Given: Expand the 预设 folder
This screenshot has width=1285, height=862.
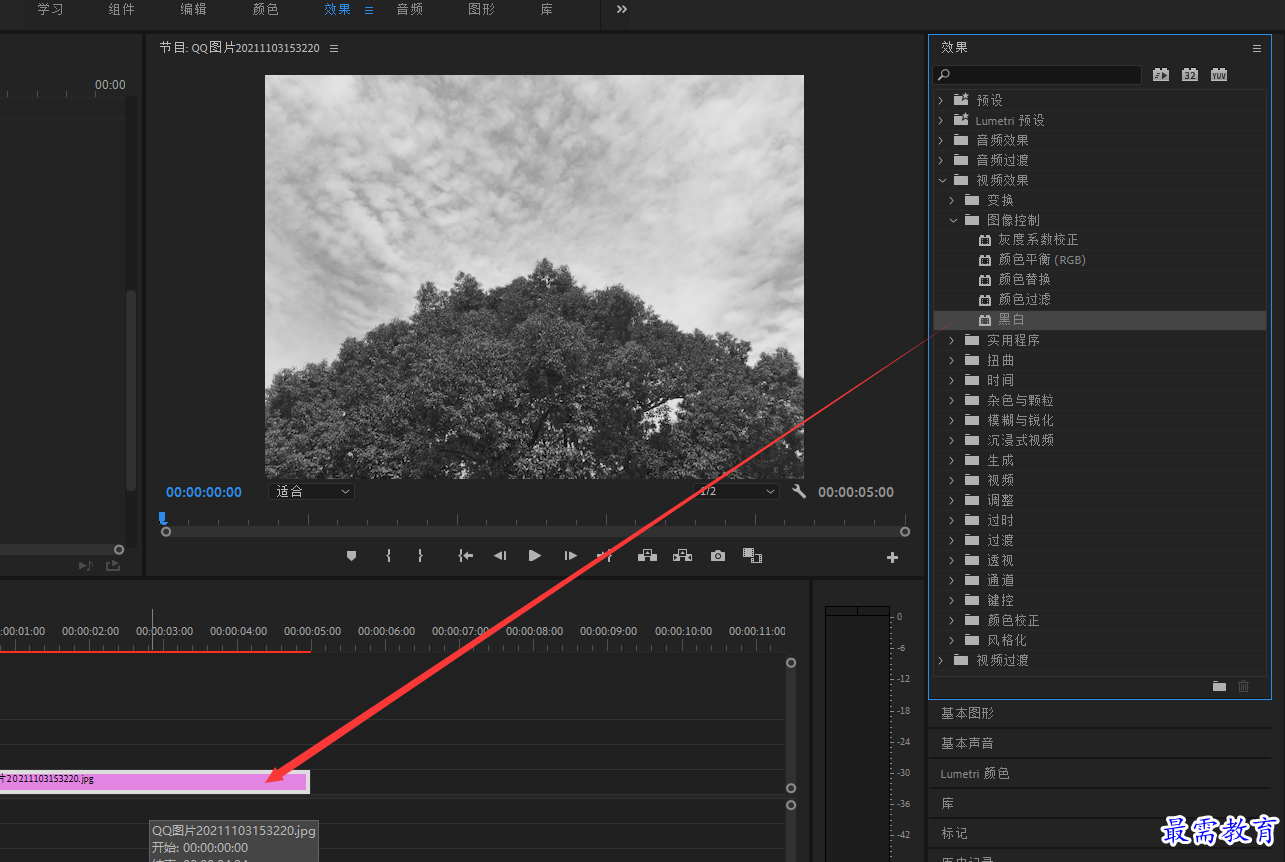Looking at the screenshot, I should coord(941,100).
